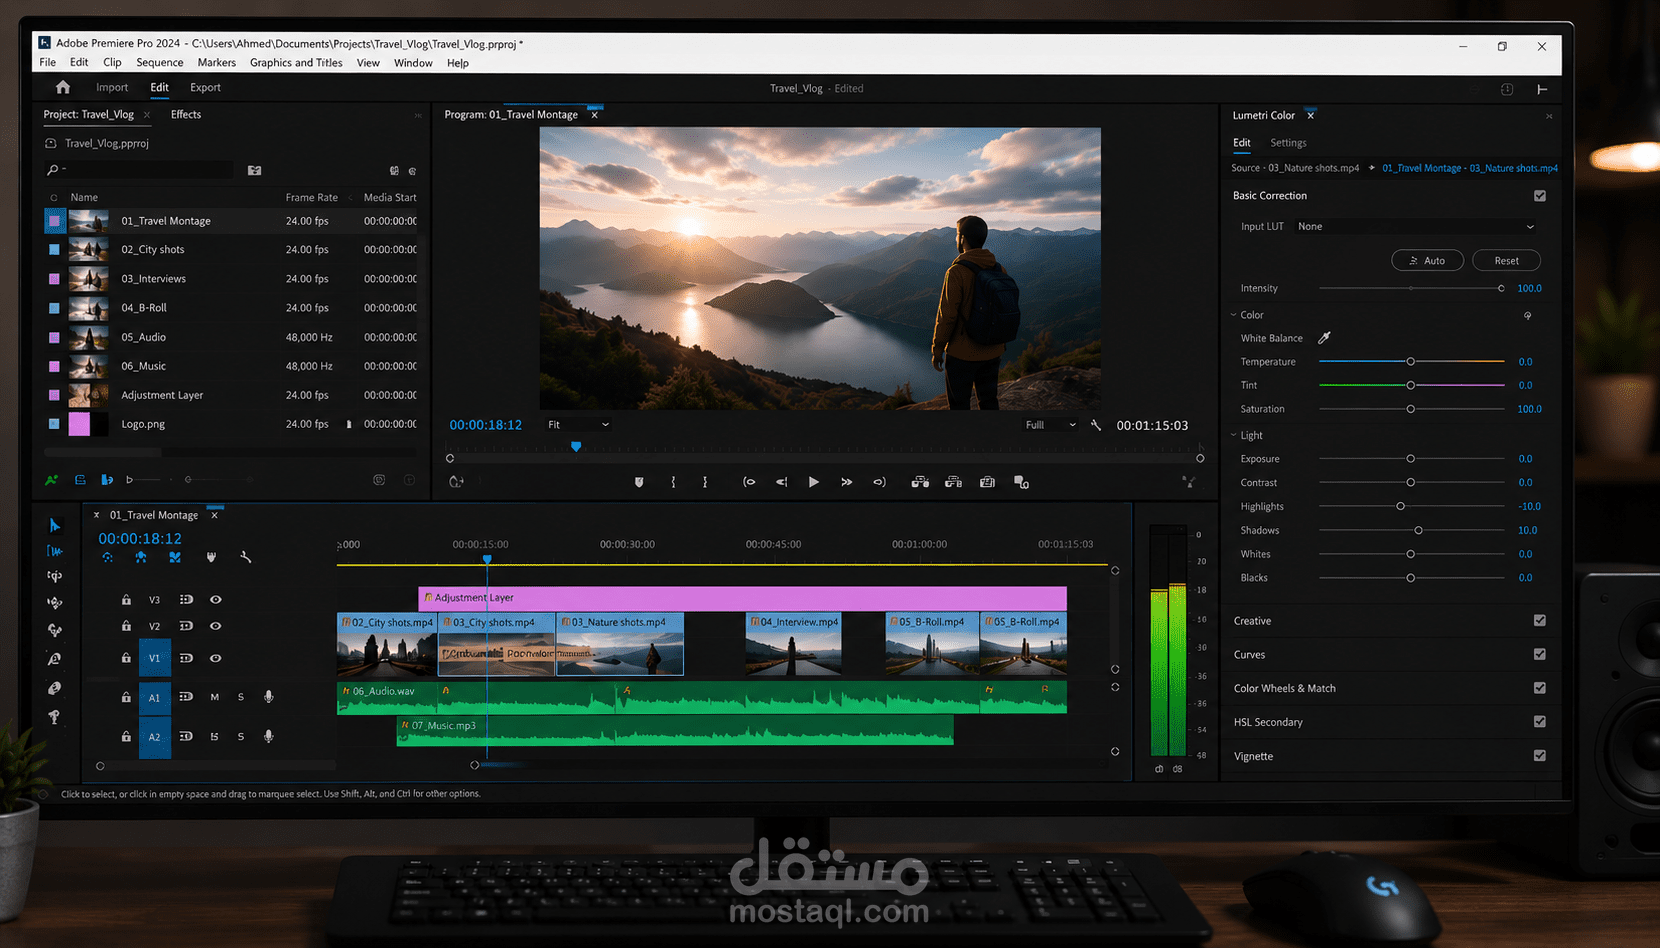Screen dimensions: 1660x948
Task: Select the 03_Nature shots.mp4 timeline clip
Action: click(620, 644)
